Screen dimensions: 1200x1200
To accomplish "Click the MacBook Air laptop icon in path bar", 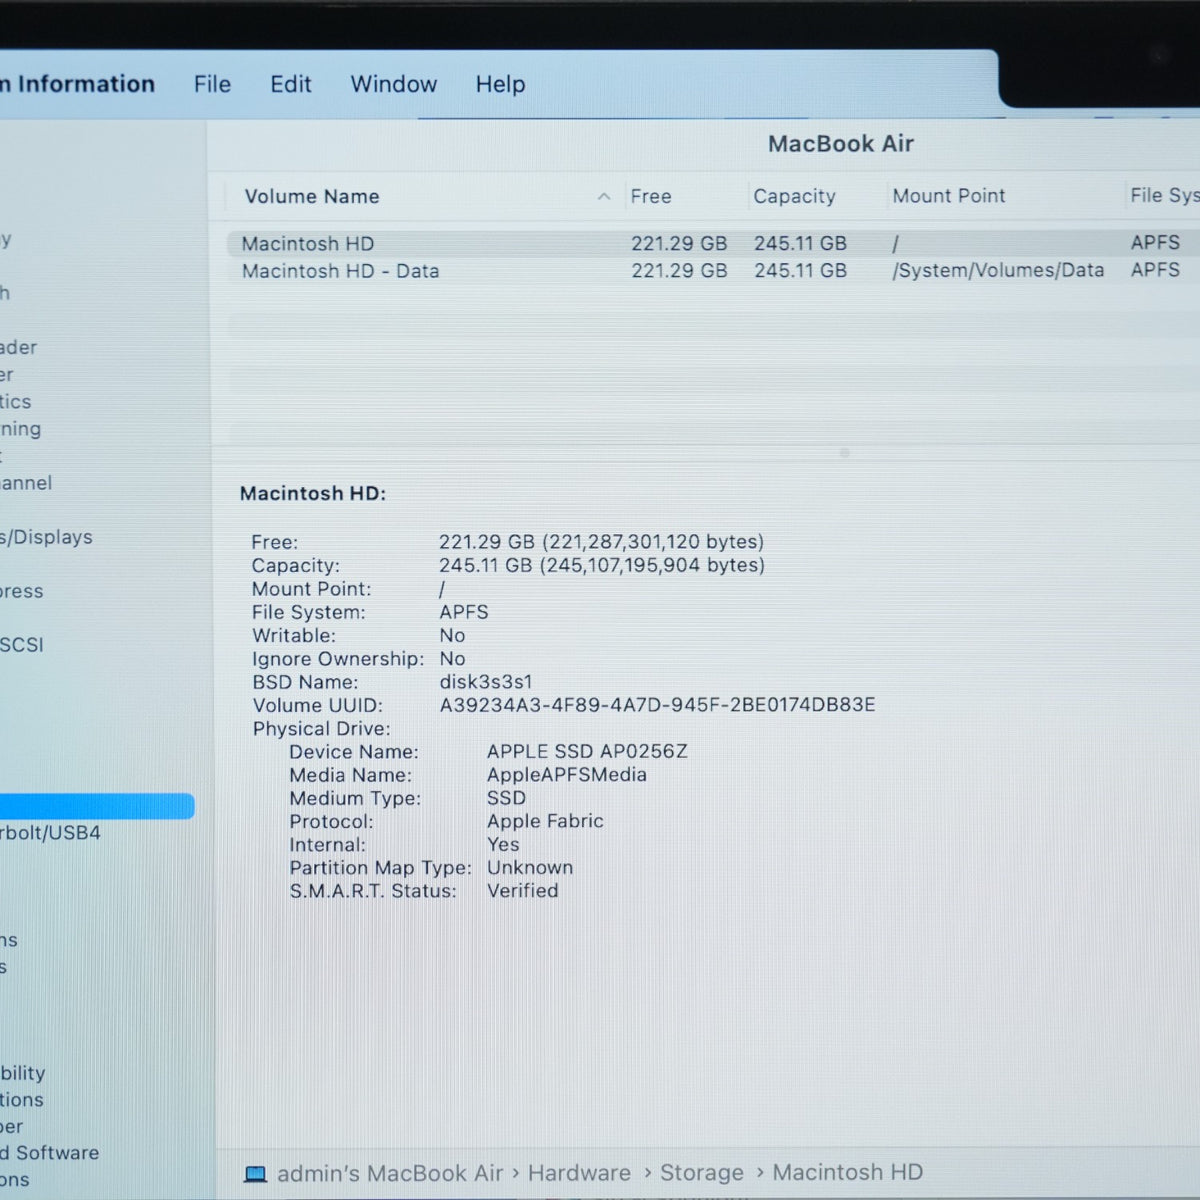I will (x=256, y=1174).
